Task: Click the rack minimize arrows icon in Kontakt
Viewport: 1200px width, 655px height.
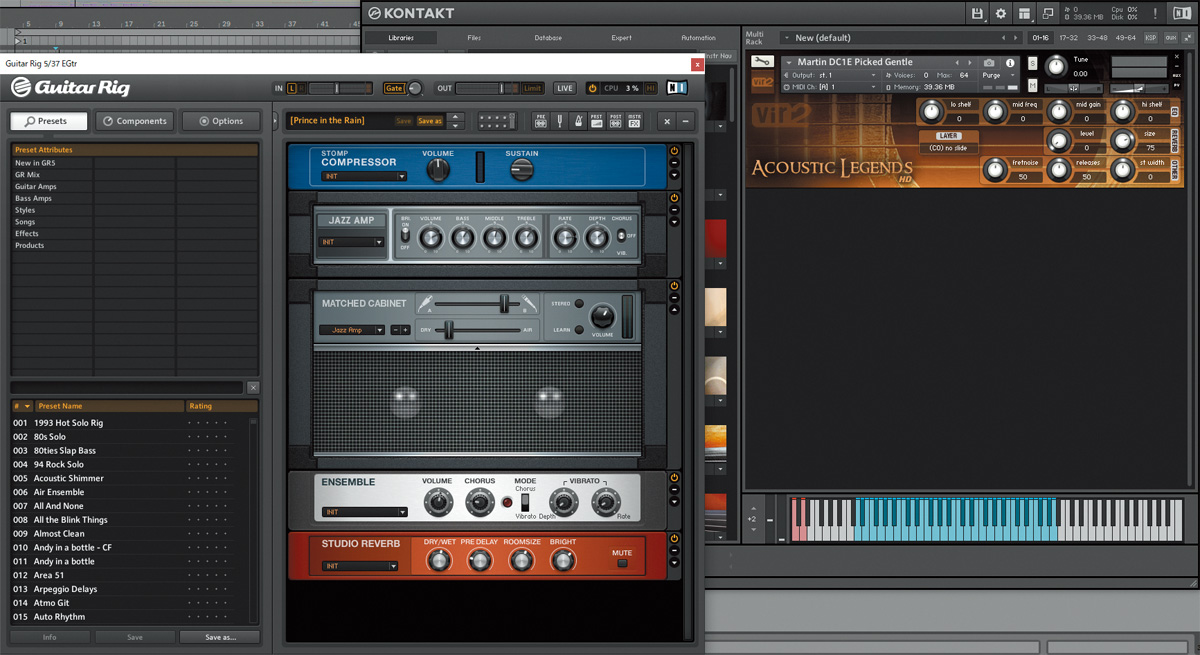Action: click(1188, 37)
